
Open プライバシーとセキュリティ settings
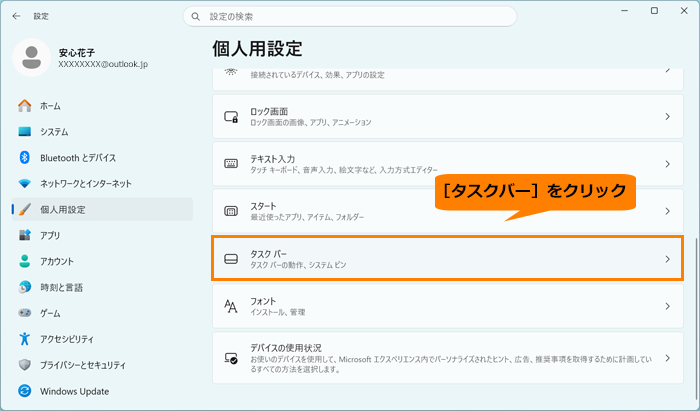tap(102, 365)
